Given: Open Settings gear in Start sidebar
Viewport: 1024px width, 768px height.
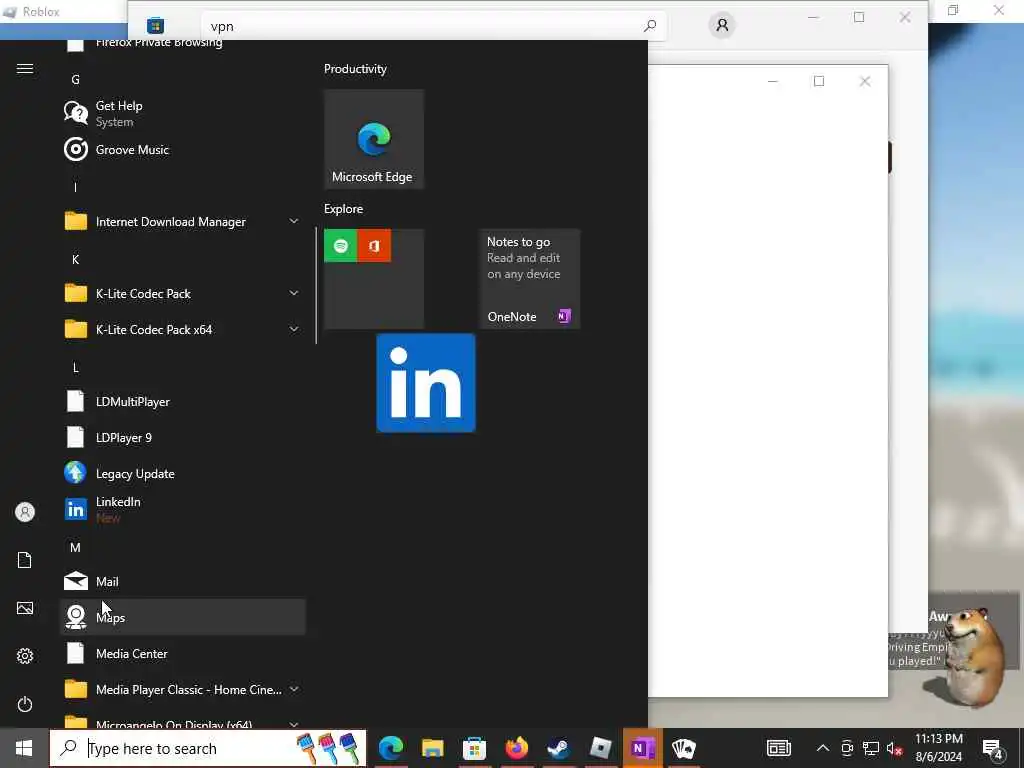Looking at the screenshot, I should point(25,656).
